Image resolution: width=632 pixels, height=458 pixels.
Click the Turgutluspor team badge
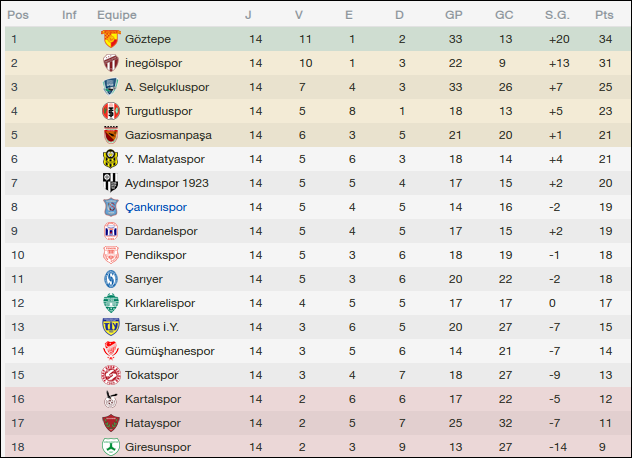pyautogui.click(x=110, y=111)
